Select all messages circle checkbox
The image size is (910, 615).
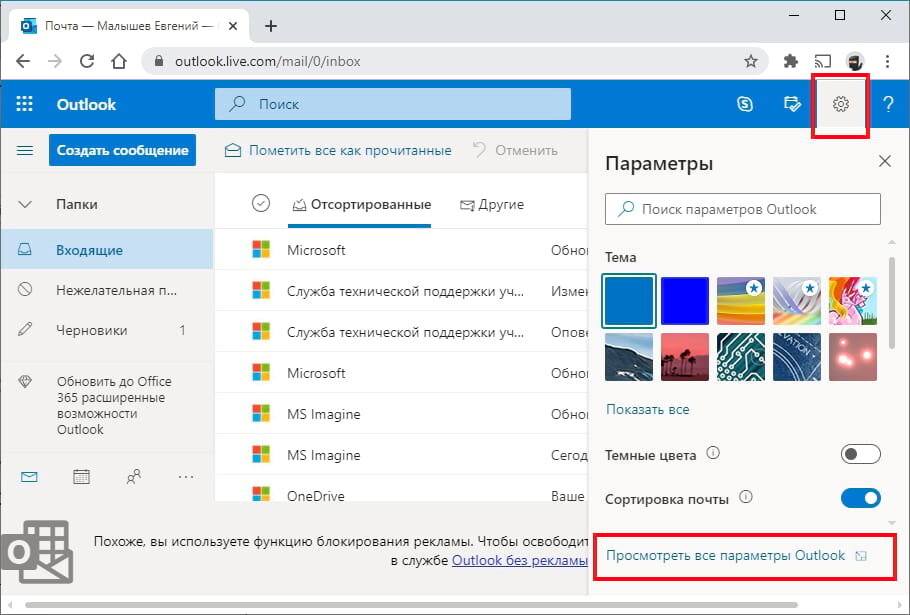point(261,203)
